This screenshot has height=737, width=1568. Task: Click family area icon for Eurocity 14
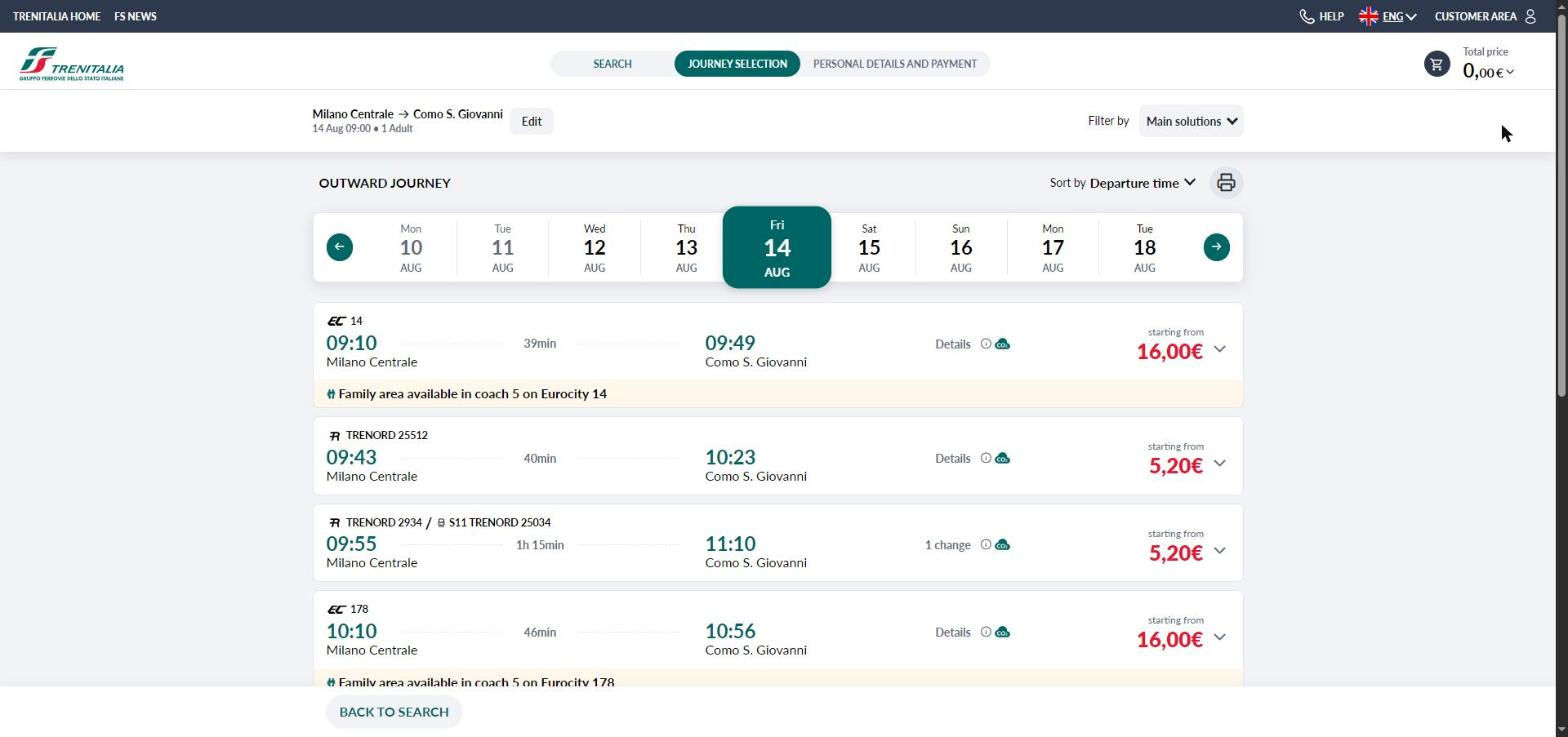(331, 394)
